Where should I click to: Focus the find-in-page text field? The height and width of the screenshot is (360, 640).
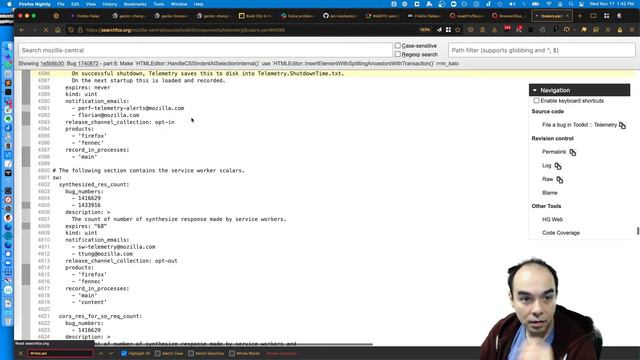[x=60, y=353]
